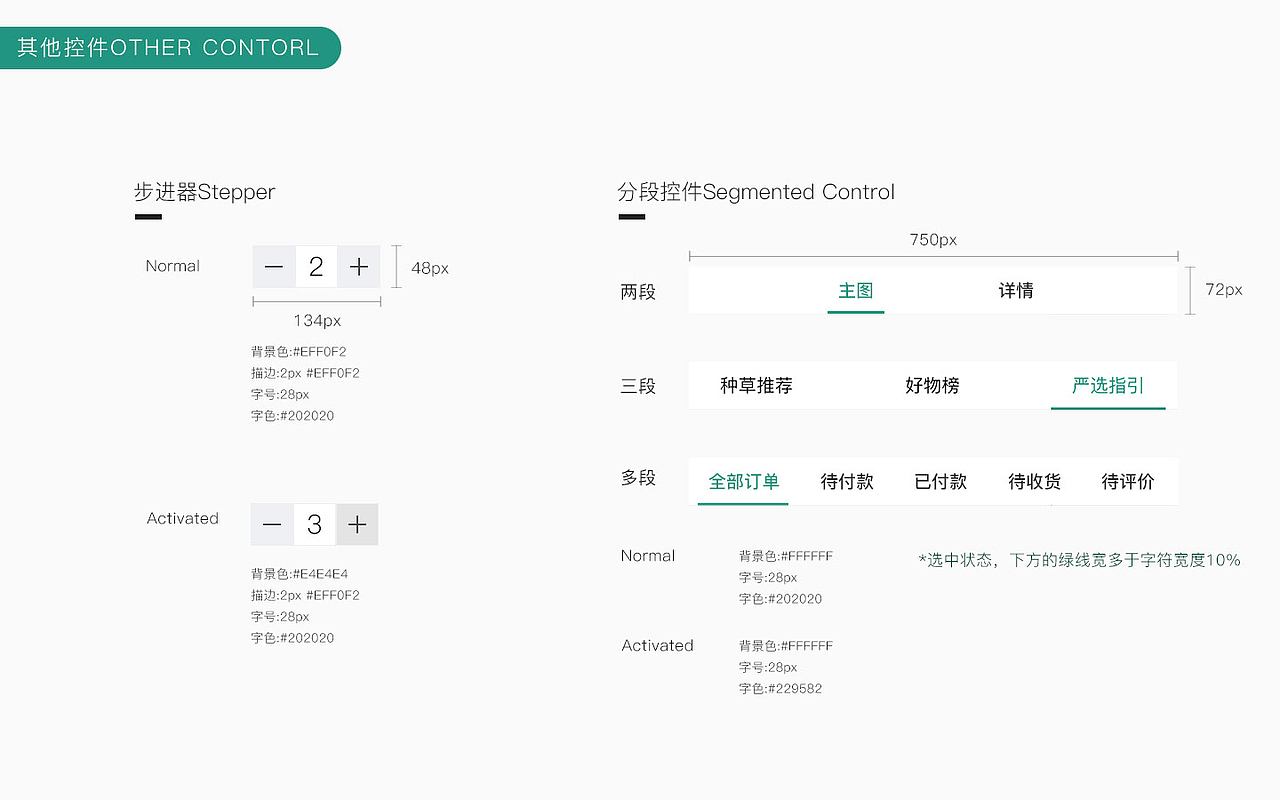Select the 好物榜 segment
The image size is (1280, 800).
tap(932, 385)
